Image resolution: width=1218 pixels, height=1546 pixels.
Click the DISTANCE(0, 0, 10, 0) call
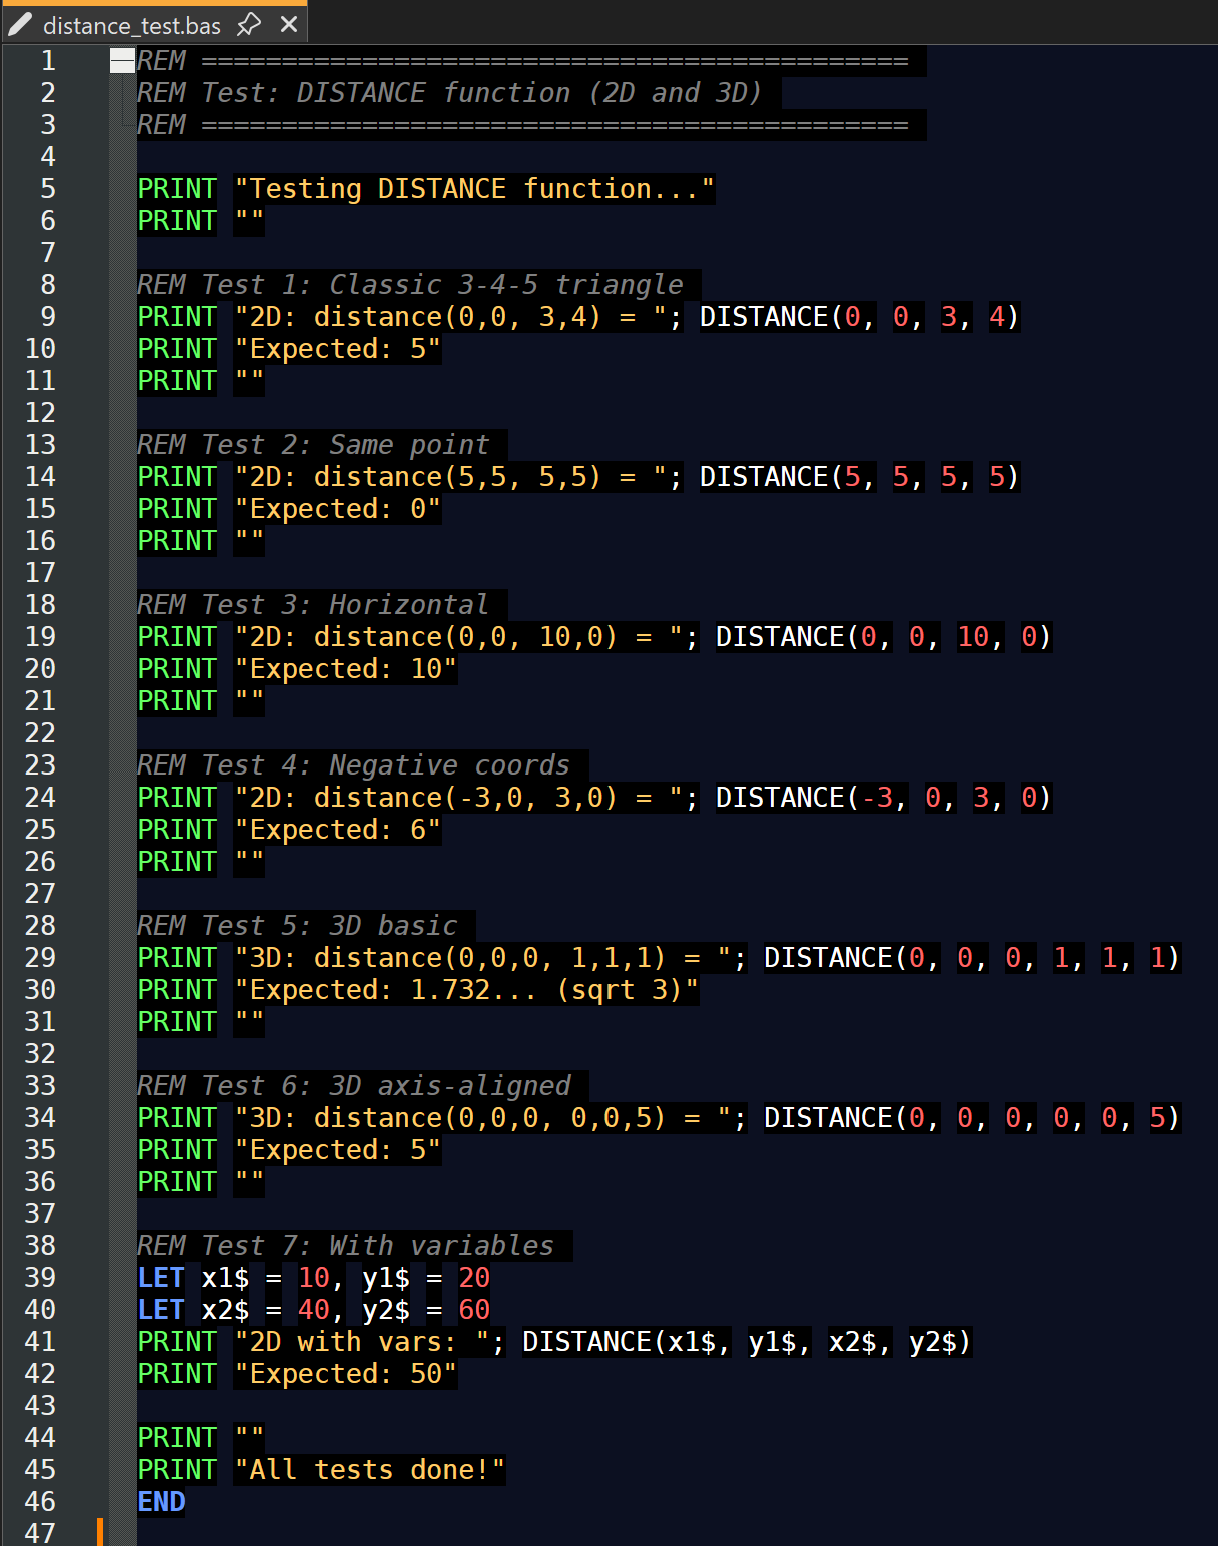pos(883,637)
